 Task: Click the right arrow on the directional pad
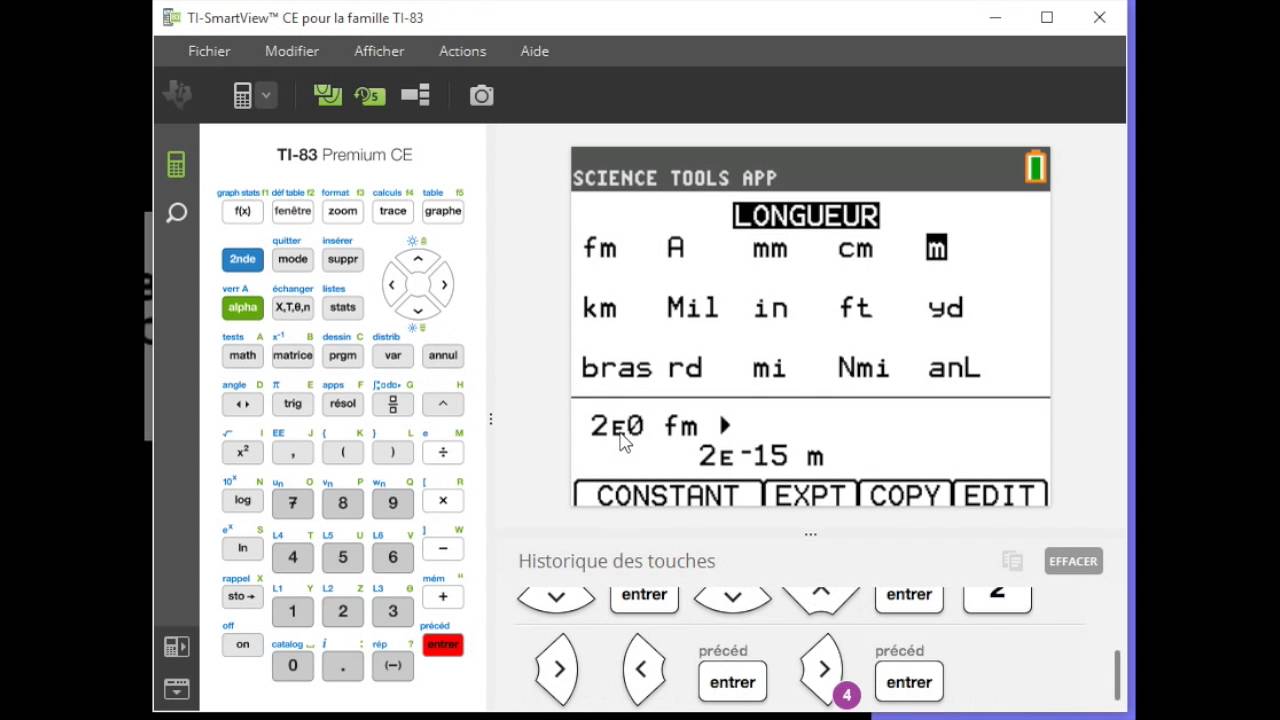pos(444,285)
